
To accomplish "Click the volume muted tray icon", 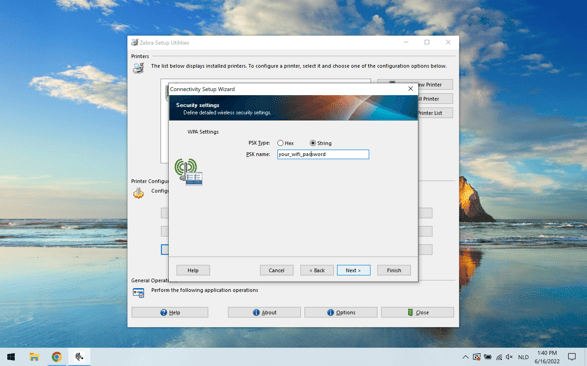I will click(509, 357).
